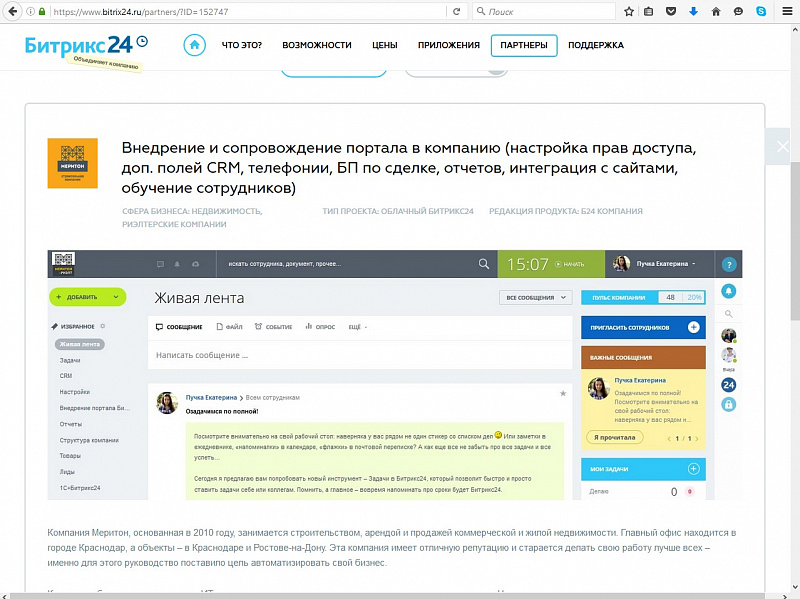Click the search magnifier in portal header
This screenshot has height=599, width=800.
[x=484, y=264]
